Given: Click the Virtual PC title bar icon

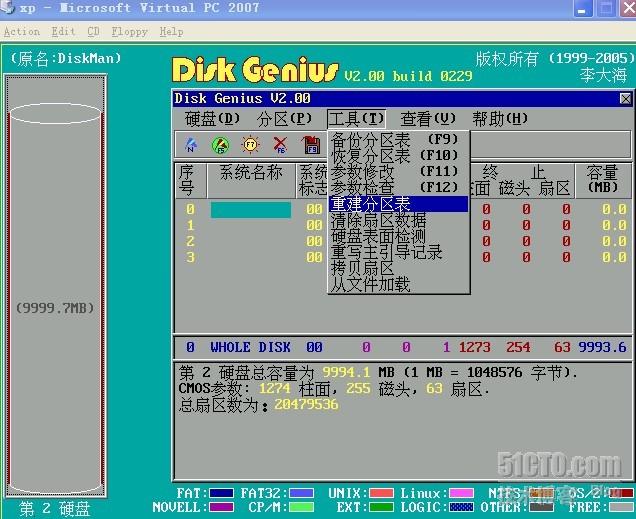Looking at the screenshot, I should 7,7.
